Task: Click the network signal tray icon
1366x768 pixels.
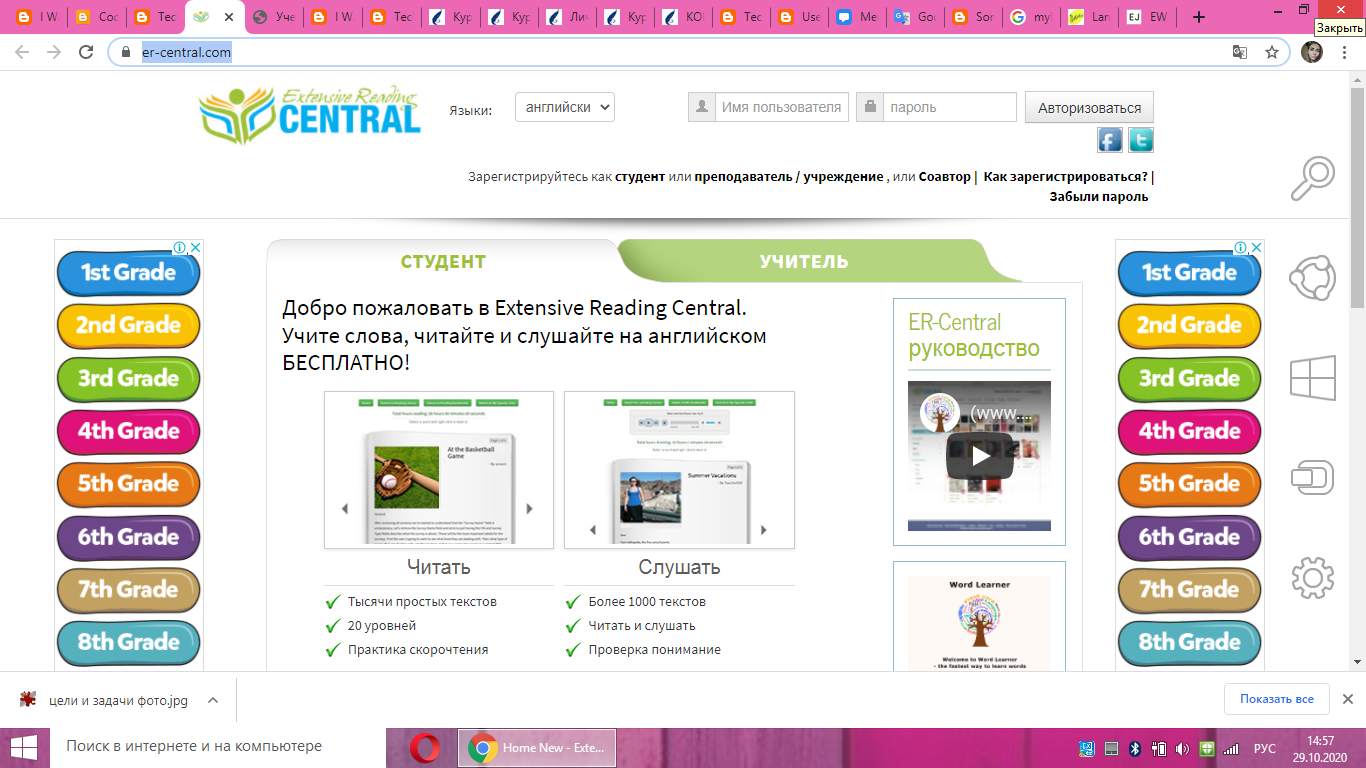Action: pyautogui.click(x=1231, y=748)
